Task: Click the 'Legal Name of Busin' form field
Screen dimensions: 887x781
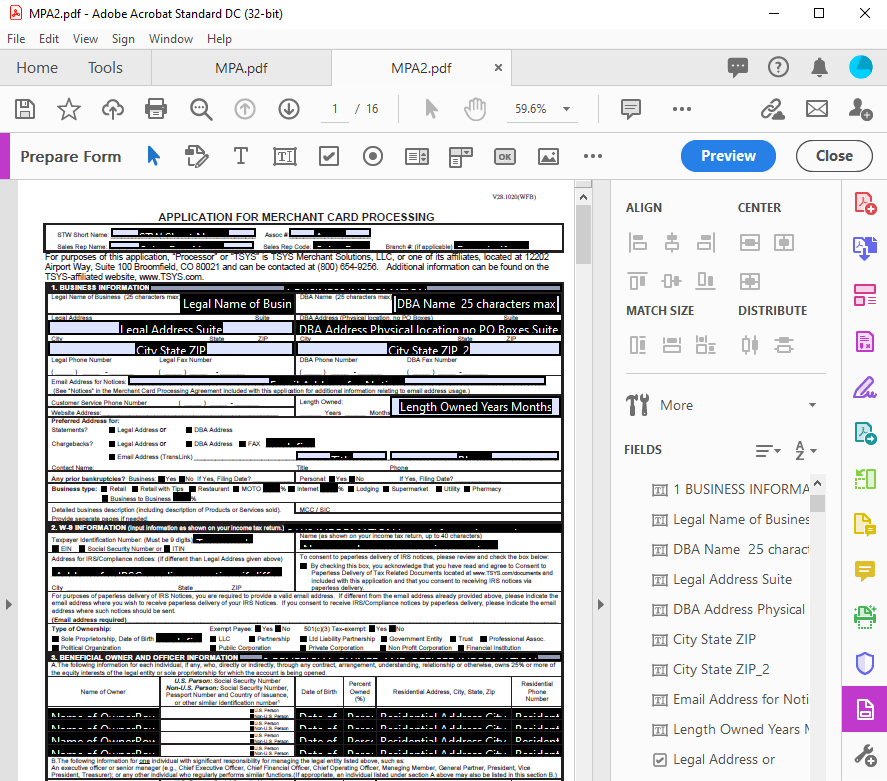Action: coord(237,304)
